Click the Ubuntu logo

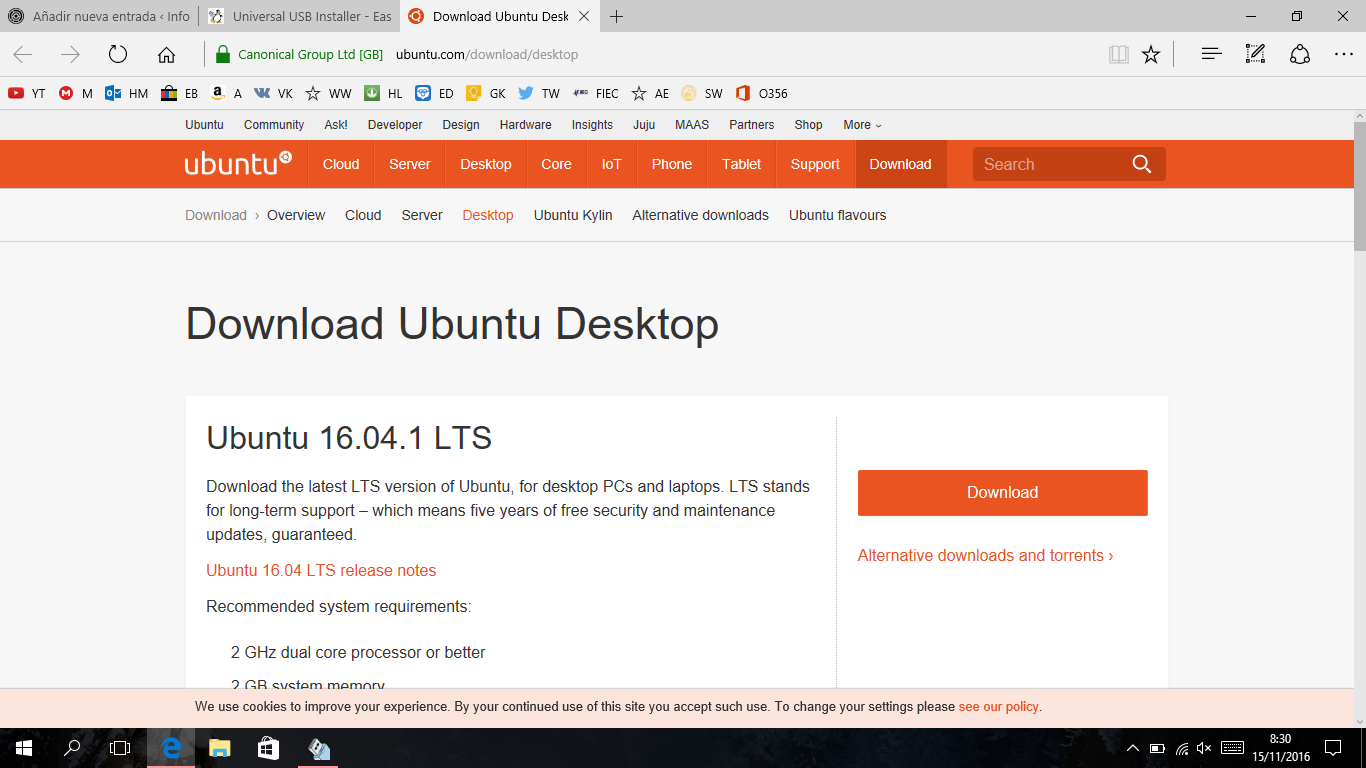click(238, 164)
